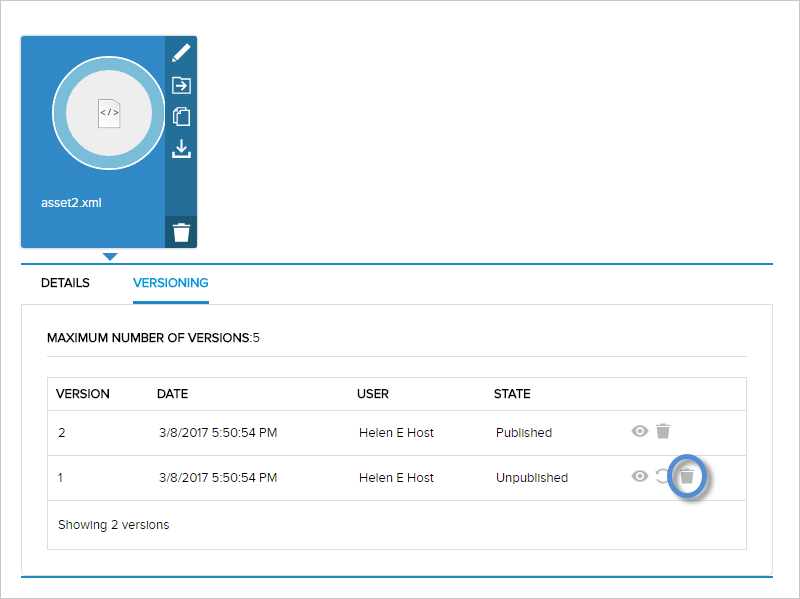Delete version 2 with its trash icon
The height and width of the screenshot is (599, 800).
663,431
